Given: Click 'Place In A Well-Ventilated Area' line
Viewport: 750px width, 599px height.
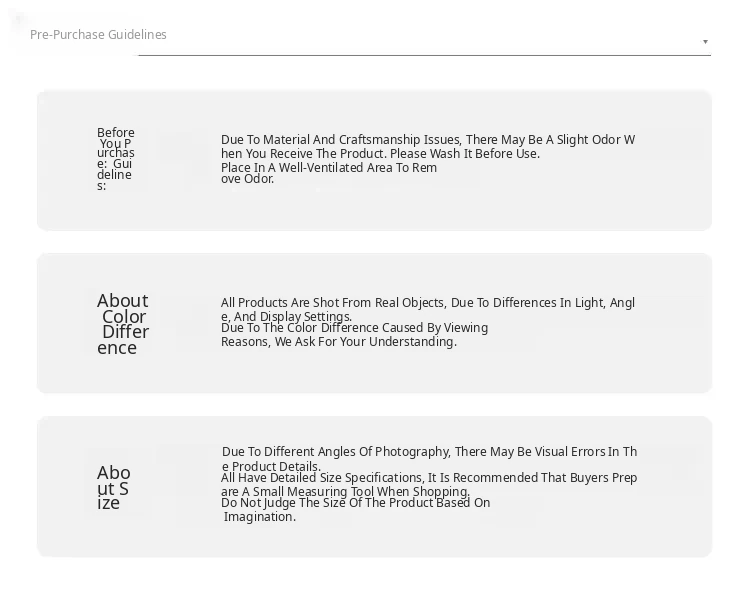Looking at the screenshot, I should point(329,168).
